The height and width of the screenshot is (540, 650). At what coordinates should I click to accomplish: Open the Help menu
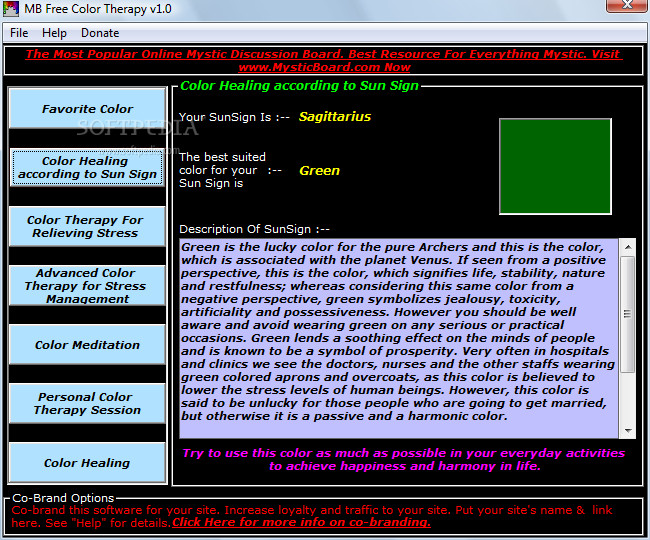tap(54, 33)
